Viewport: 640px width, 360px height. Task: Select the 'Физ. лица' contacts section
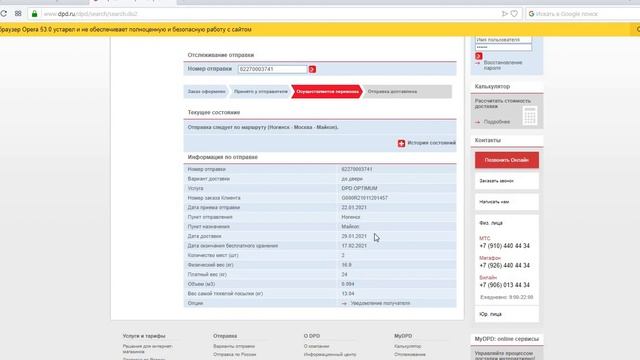(x=491, y=223)
